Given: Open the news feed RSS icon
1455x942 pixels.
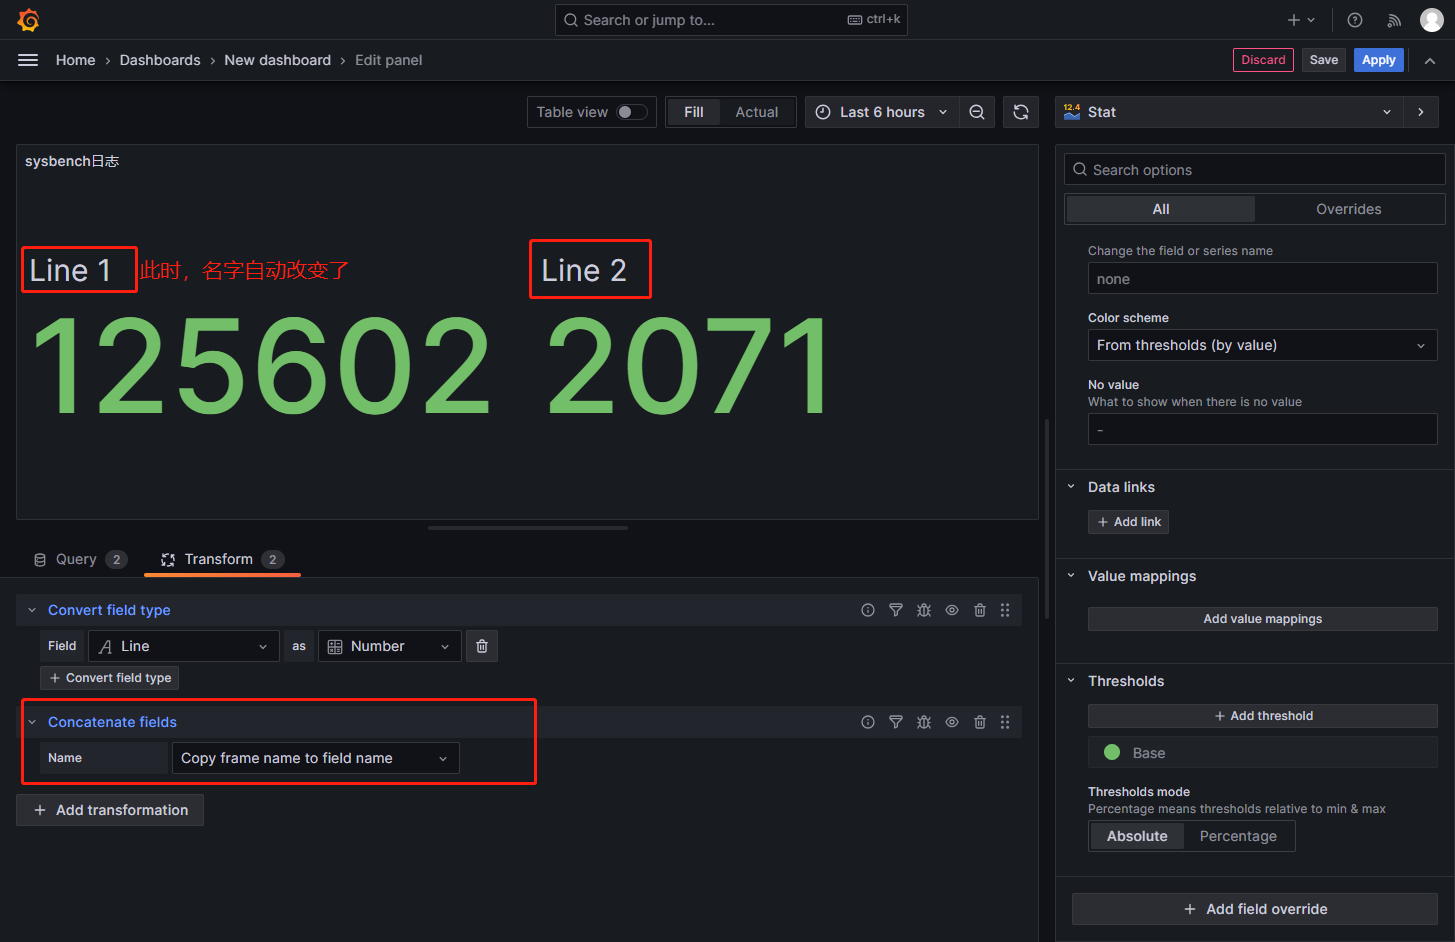Looking at the screenshot, I should (1394, 20).
